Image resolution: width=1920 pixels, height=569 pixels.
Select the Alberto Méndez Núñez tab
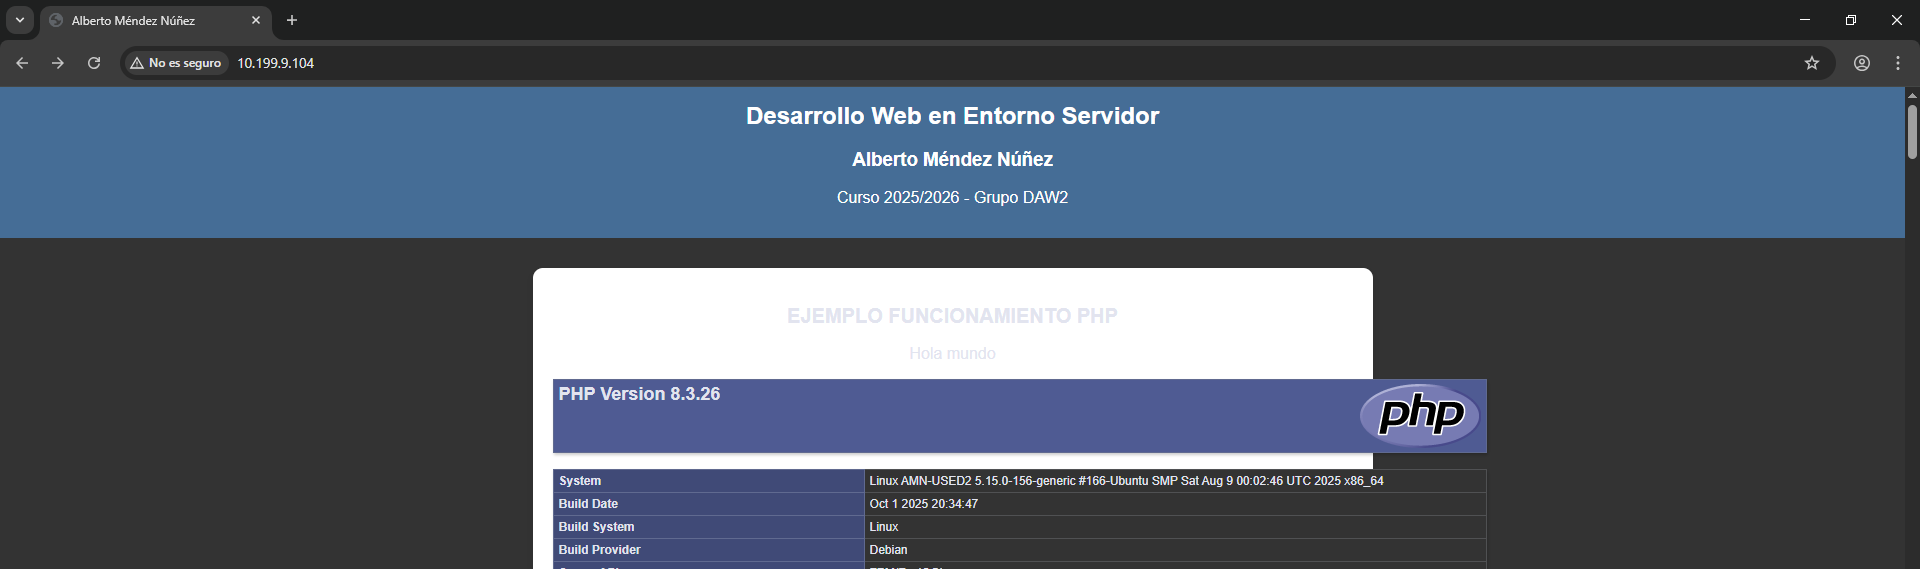coord(140,20)
